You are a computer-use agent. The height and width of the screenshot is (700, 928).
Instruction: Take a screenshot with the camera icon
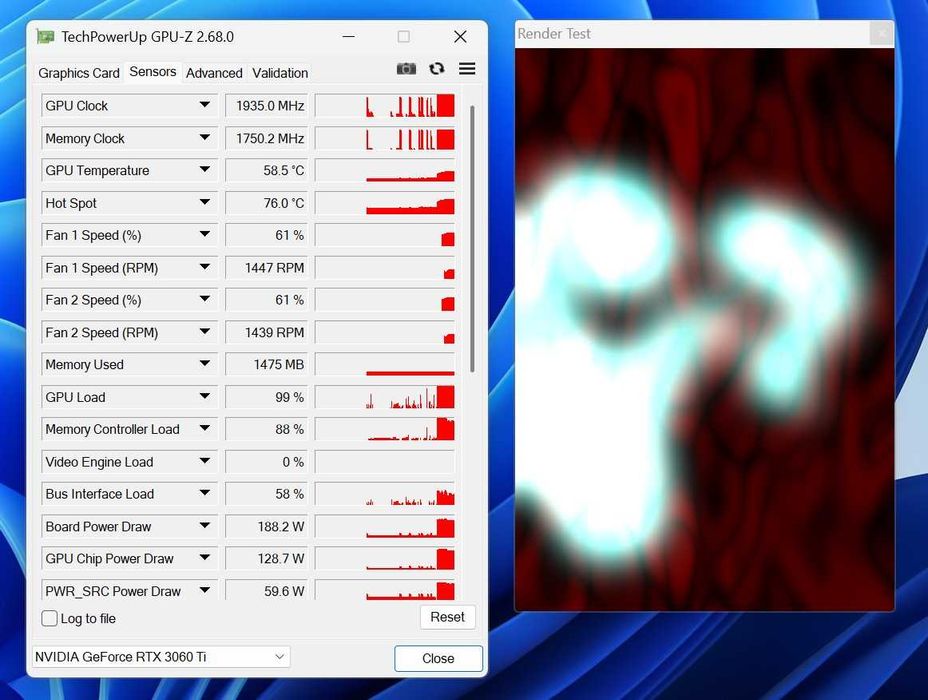coord(406,69)
